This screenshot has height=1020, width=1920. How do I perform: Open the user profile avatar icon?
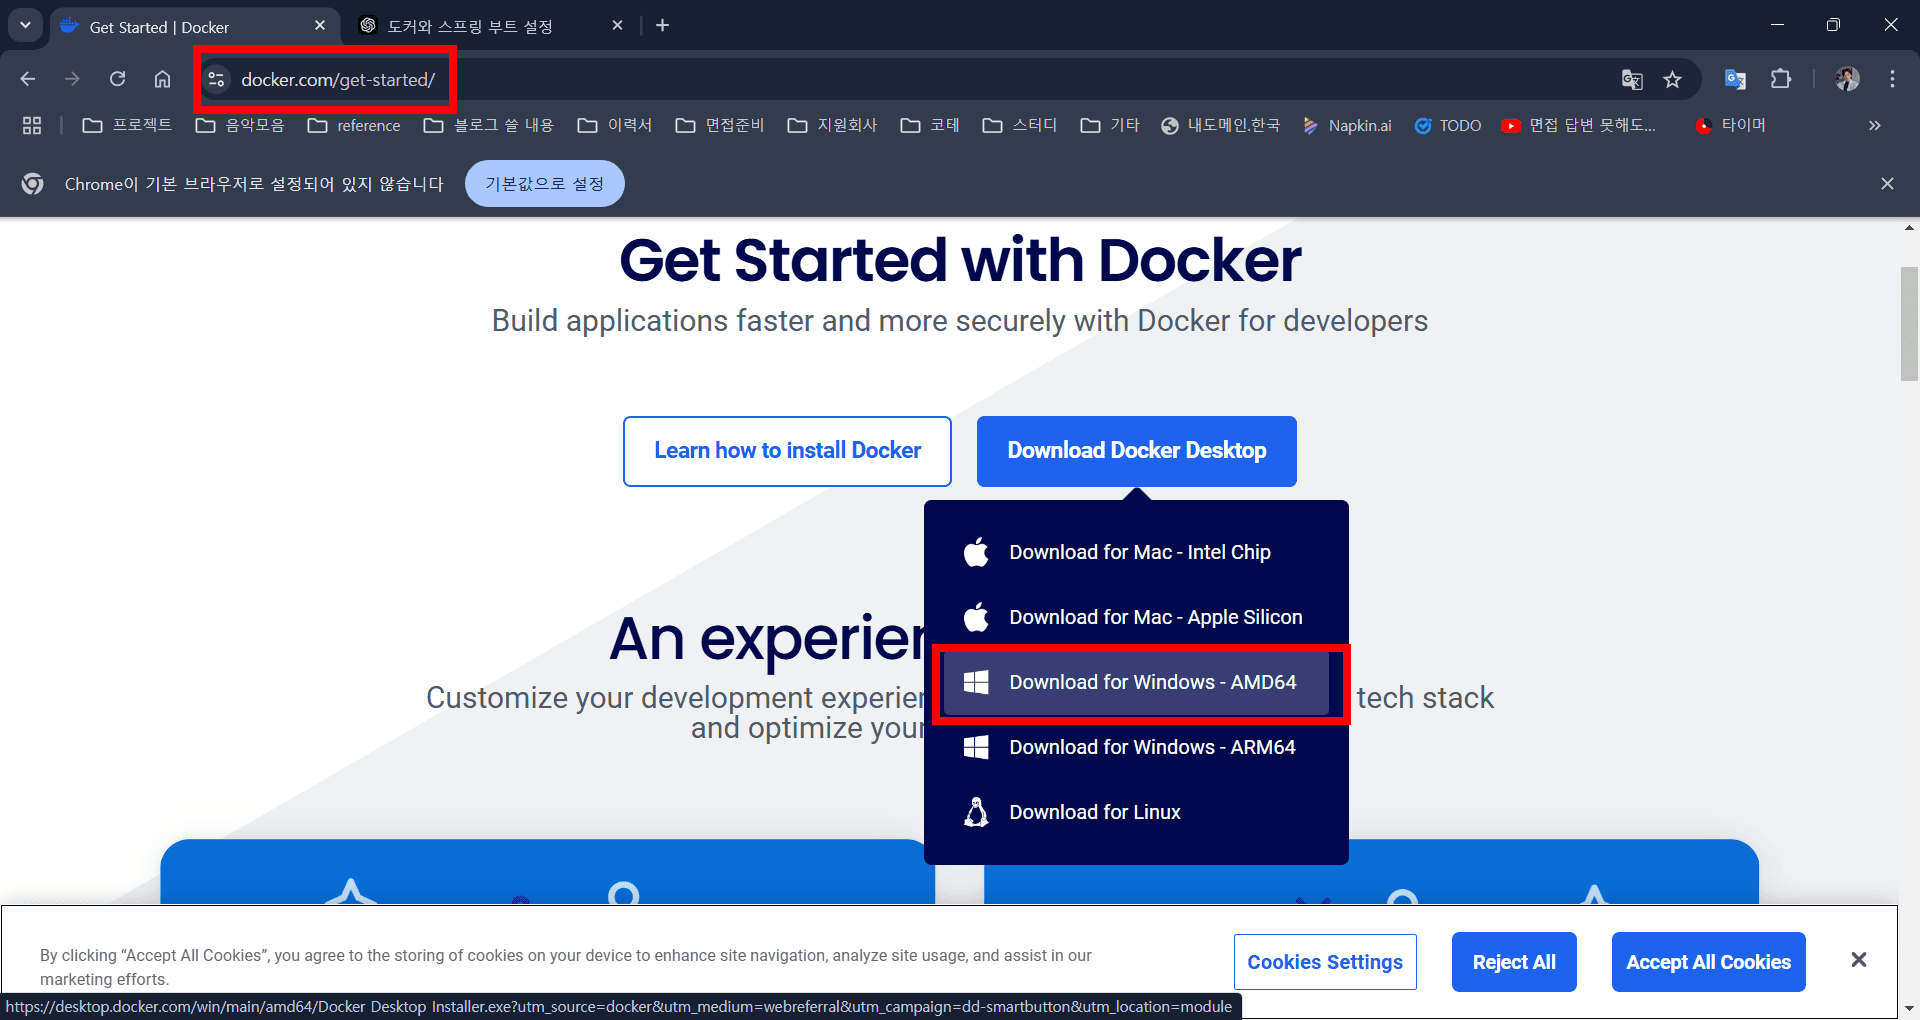click(x=1847, y=79)
